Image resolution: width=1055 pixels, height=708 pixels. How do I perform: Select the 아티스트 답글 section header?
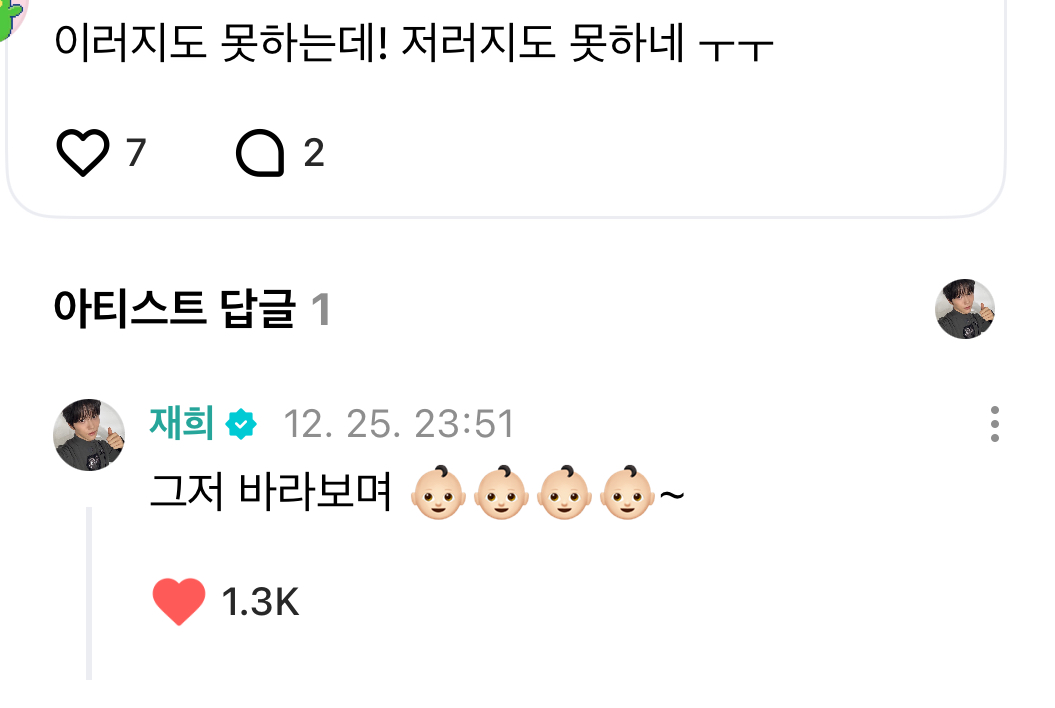(x=174, y=309)
